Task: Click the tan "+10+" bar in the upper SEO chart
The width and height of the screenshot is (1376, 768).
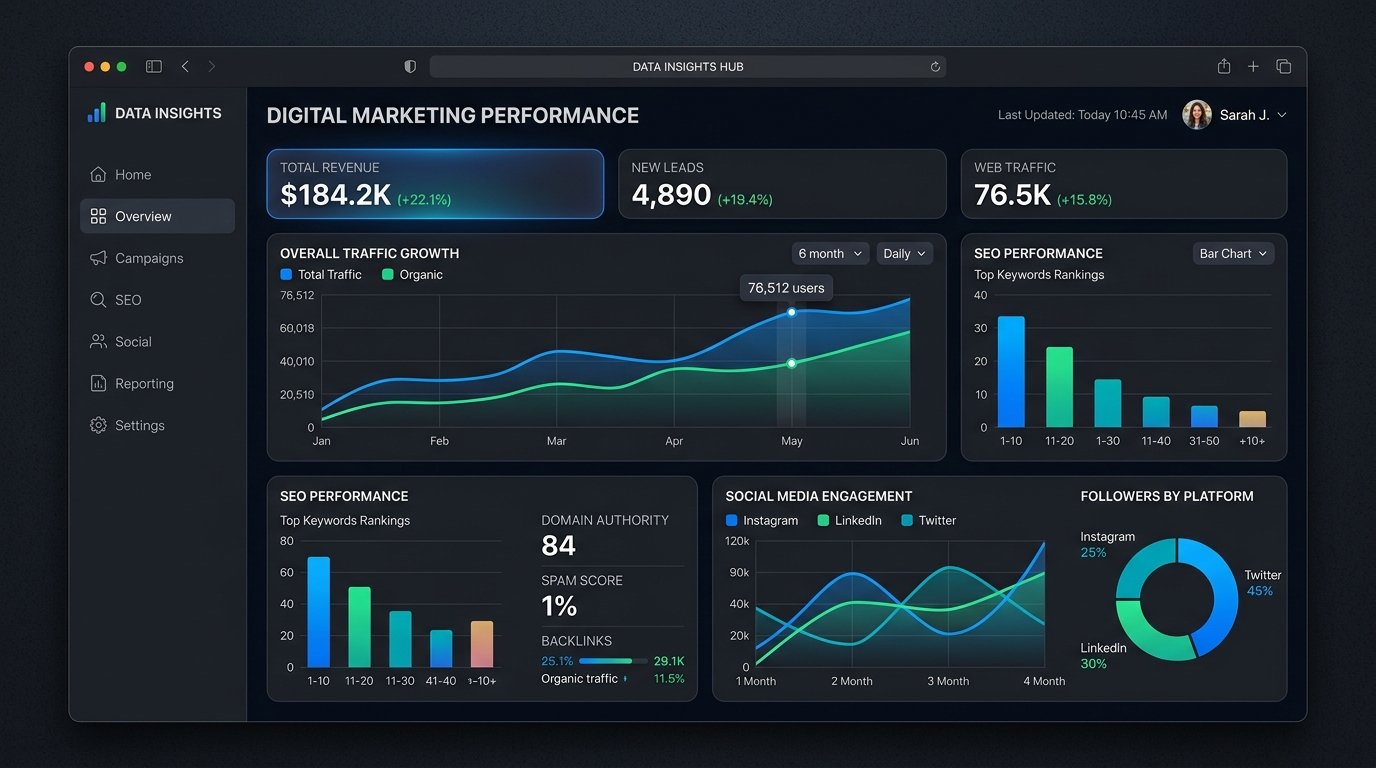Action: [1252, 420]
